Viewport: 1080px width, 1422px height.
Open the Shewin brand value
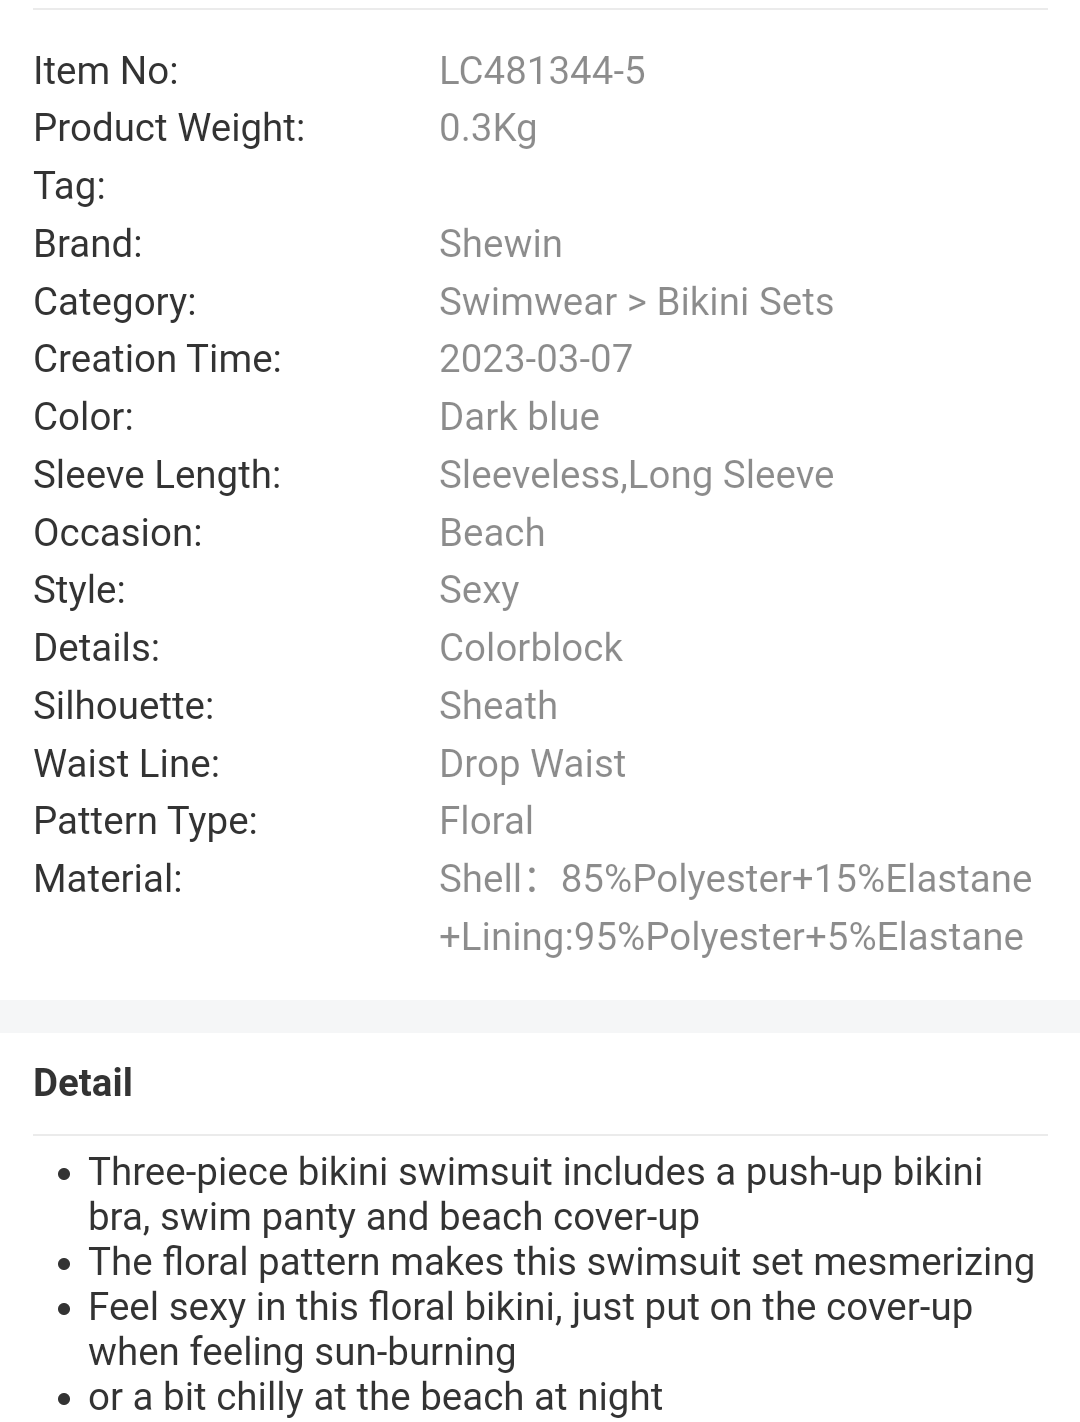coord(500,244)
